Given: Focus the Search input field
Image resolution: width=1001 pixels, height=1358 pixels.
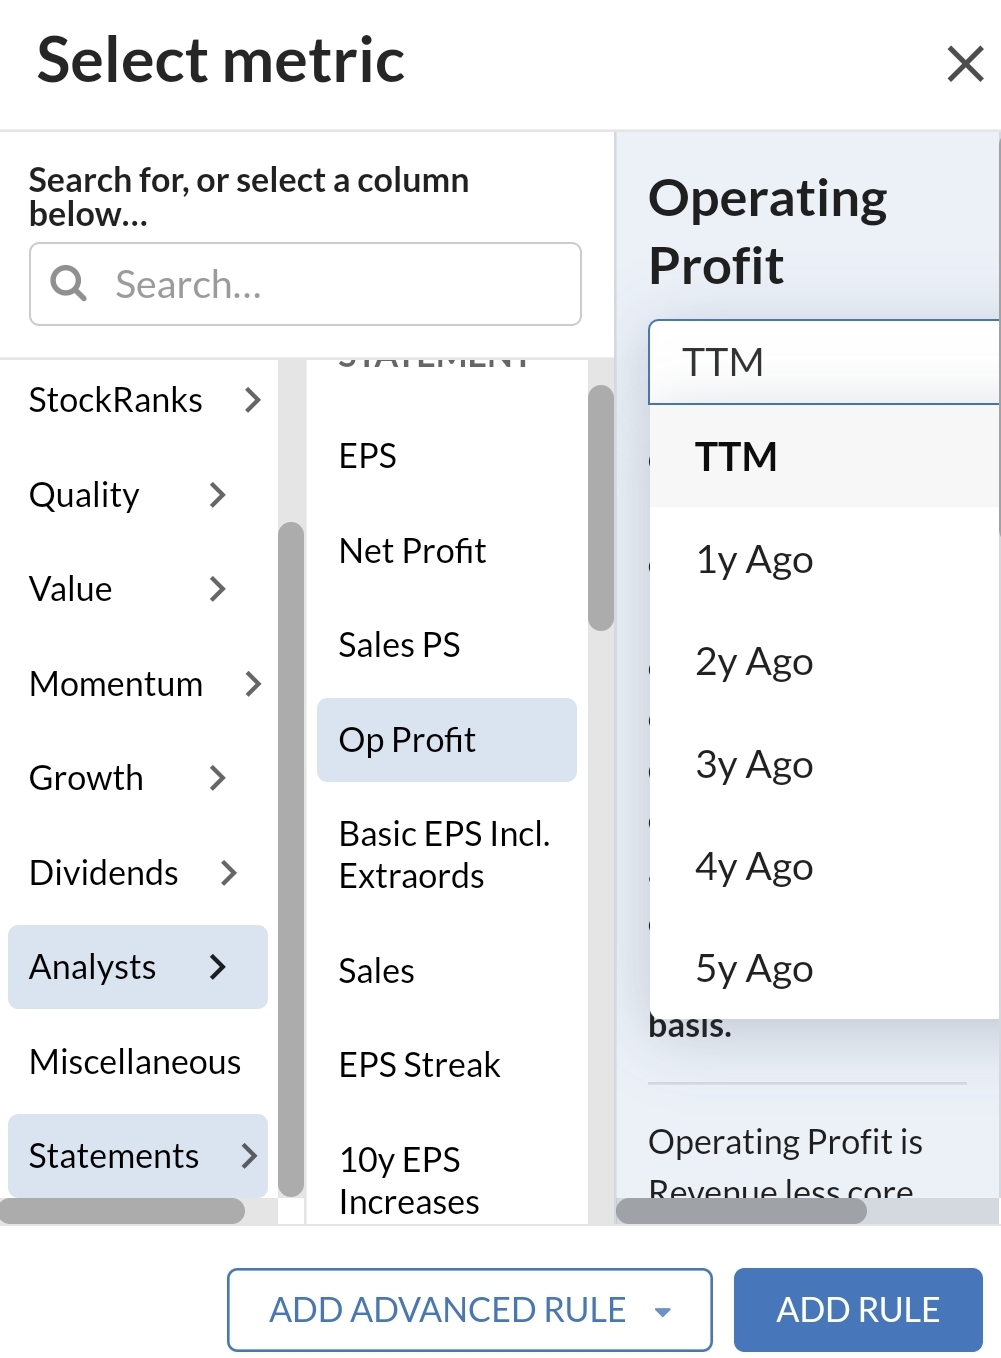Looking at the screenshot, I should coord(305,284).
